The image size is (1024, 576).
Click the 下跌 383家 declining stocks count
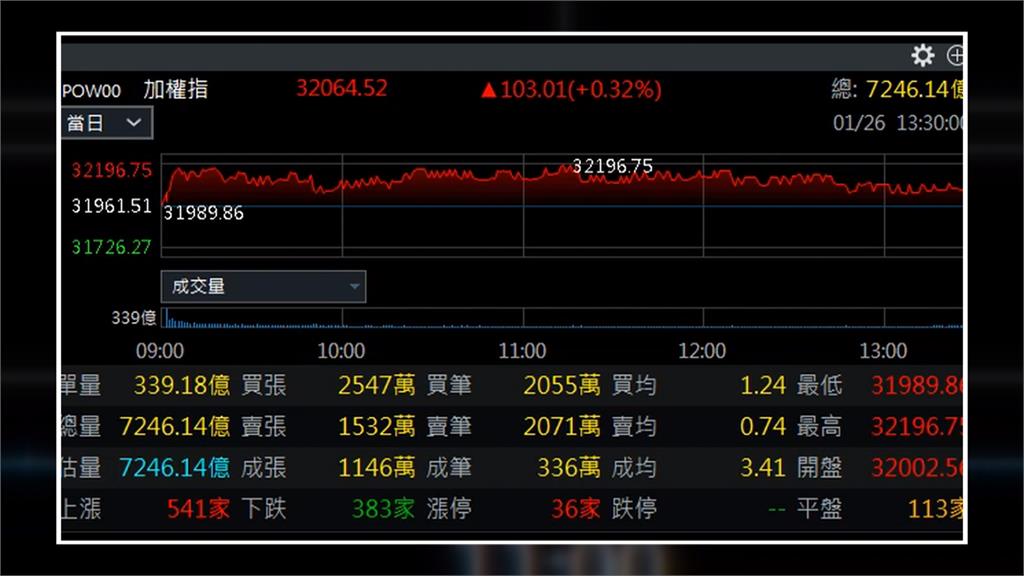(x=386, y=509)
